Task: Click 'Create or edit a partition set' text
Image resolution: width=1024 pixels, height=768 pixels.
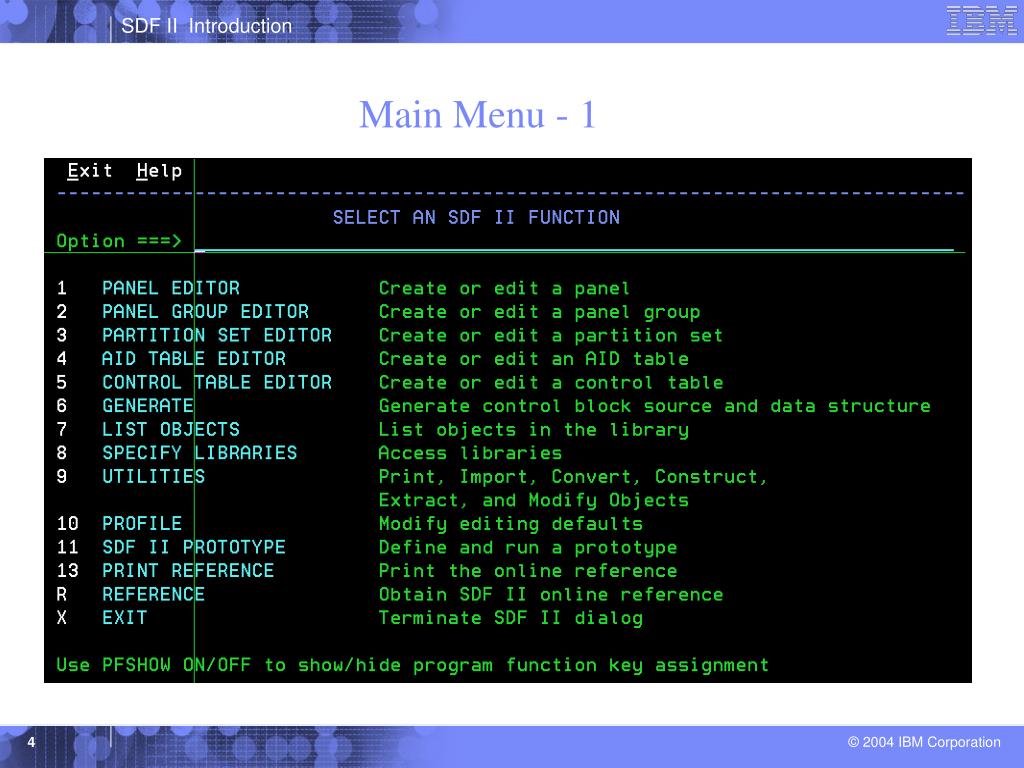Action: coord(551,336)
